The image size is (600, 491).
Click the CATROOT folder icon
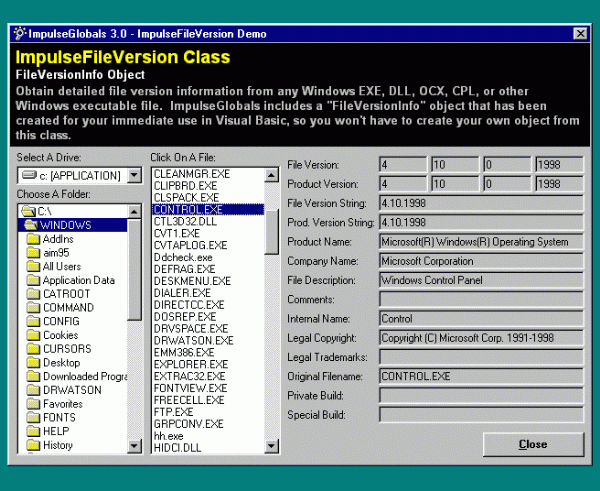tap(34, 294)
